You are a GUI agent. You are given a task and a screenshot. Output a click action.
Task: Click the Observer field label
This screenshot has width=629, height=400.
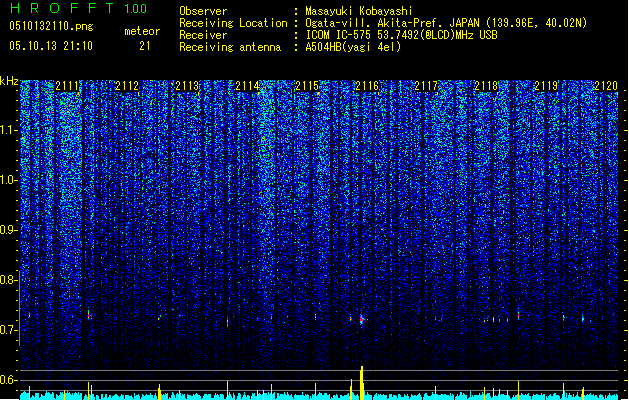click(203, 11)
